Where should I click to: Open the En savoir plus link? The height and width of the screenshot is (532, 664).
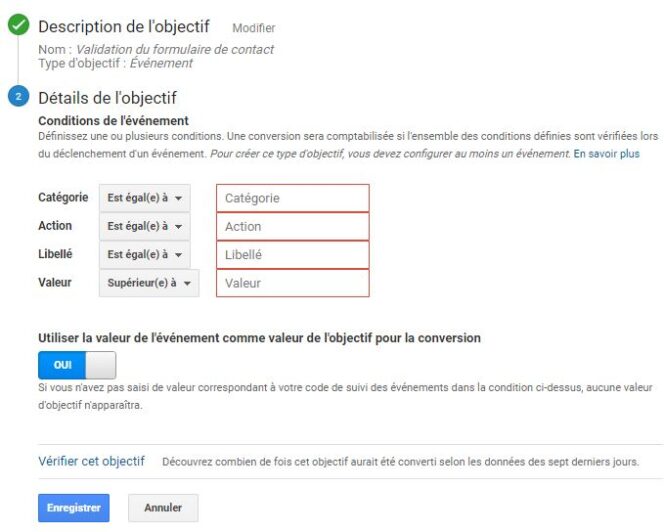click(605, 154)
